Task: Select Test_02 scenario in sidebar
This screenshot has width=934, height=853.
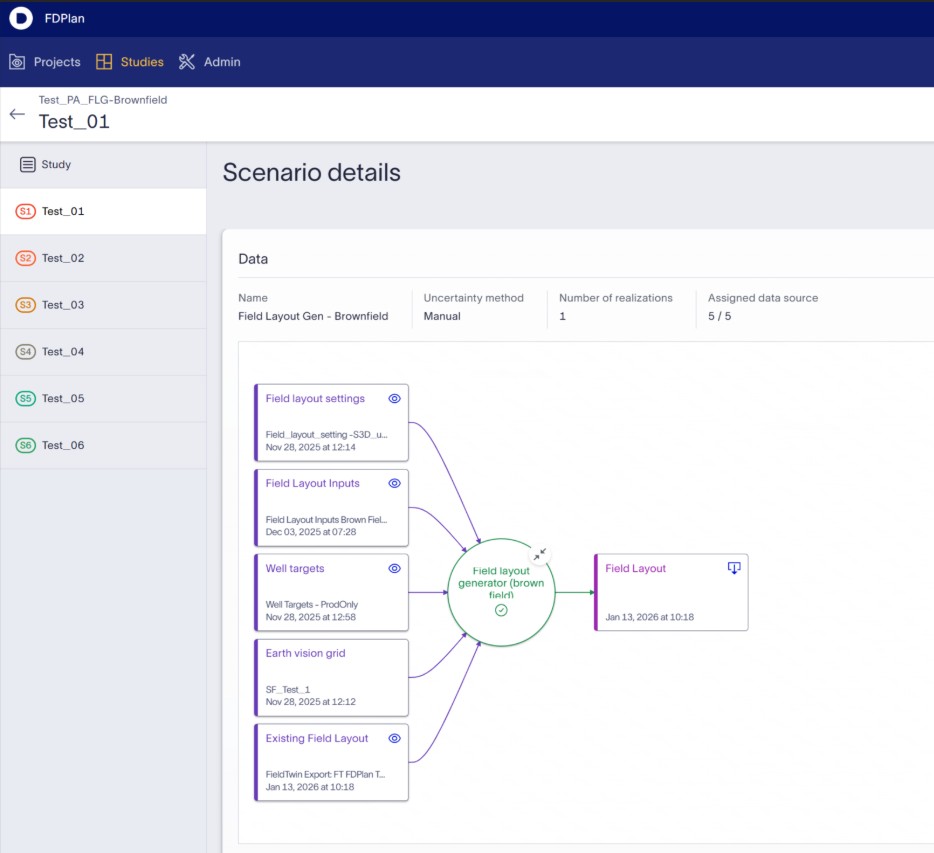Action: pos(63,258)
